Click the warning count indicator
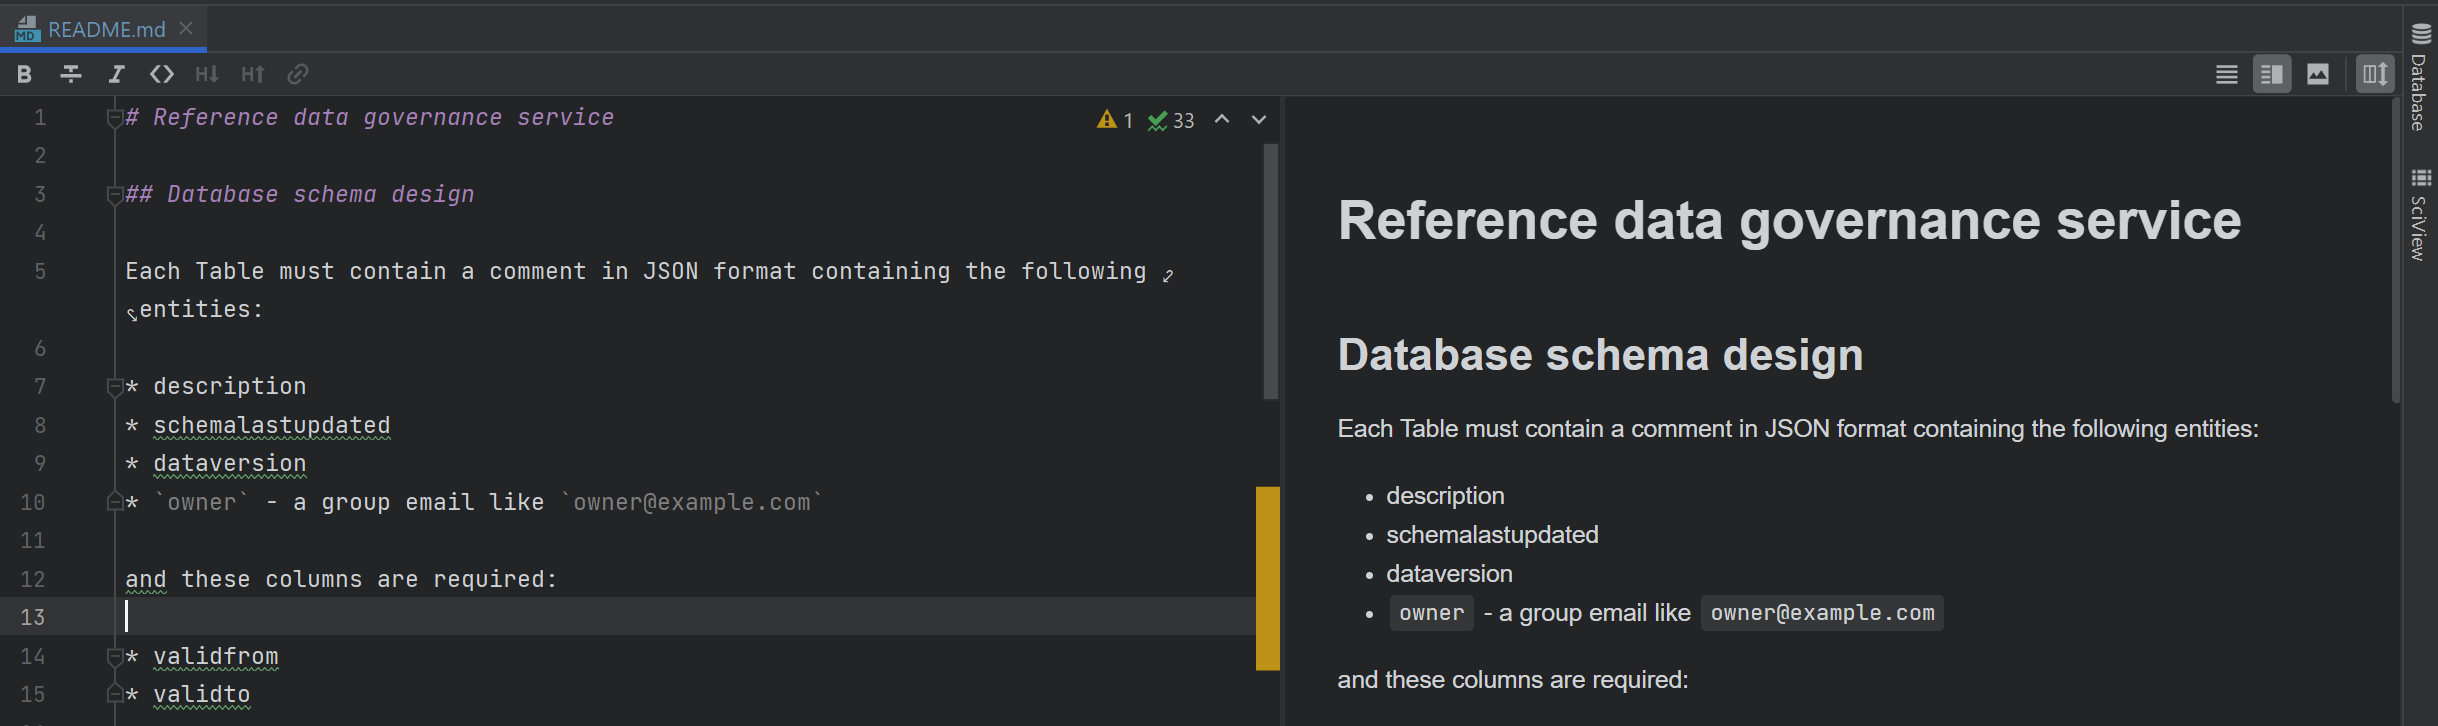Viewport: 2438px width, 726px height. click(1115, 120)
